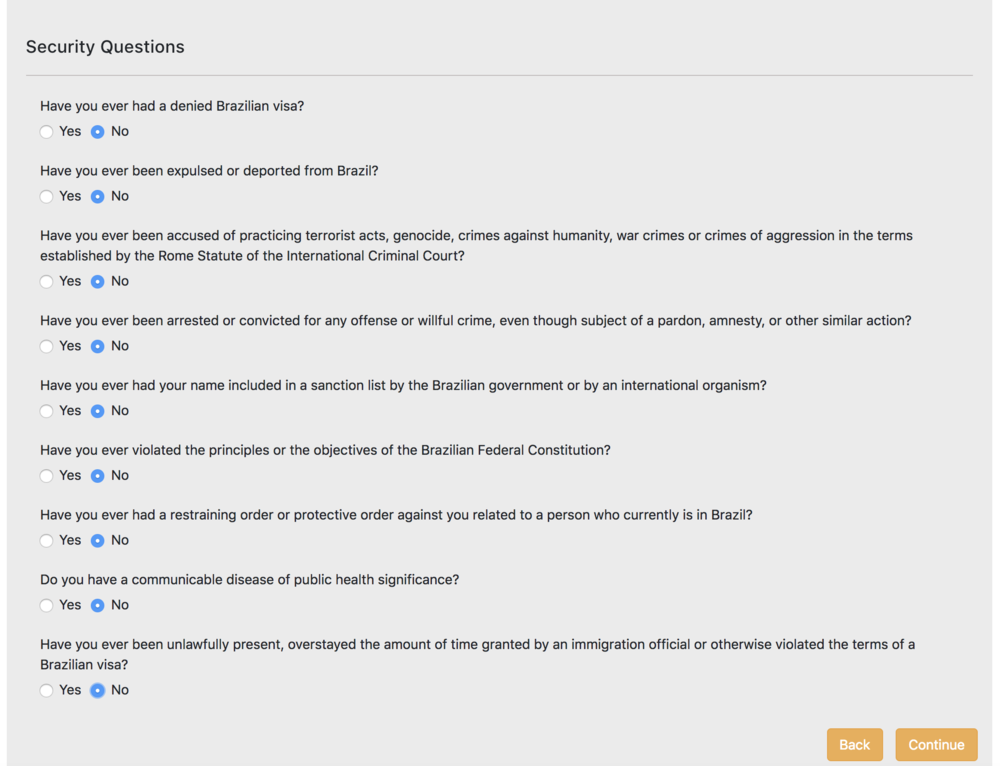Pick No for sanction list inclusion question
Viewport: 1000px width, 766px height.
(98, 411)
